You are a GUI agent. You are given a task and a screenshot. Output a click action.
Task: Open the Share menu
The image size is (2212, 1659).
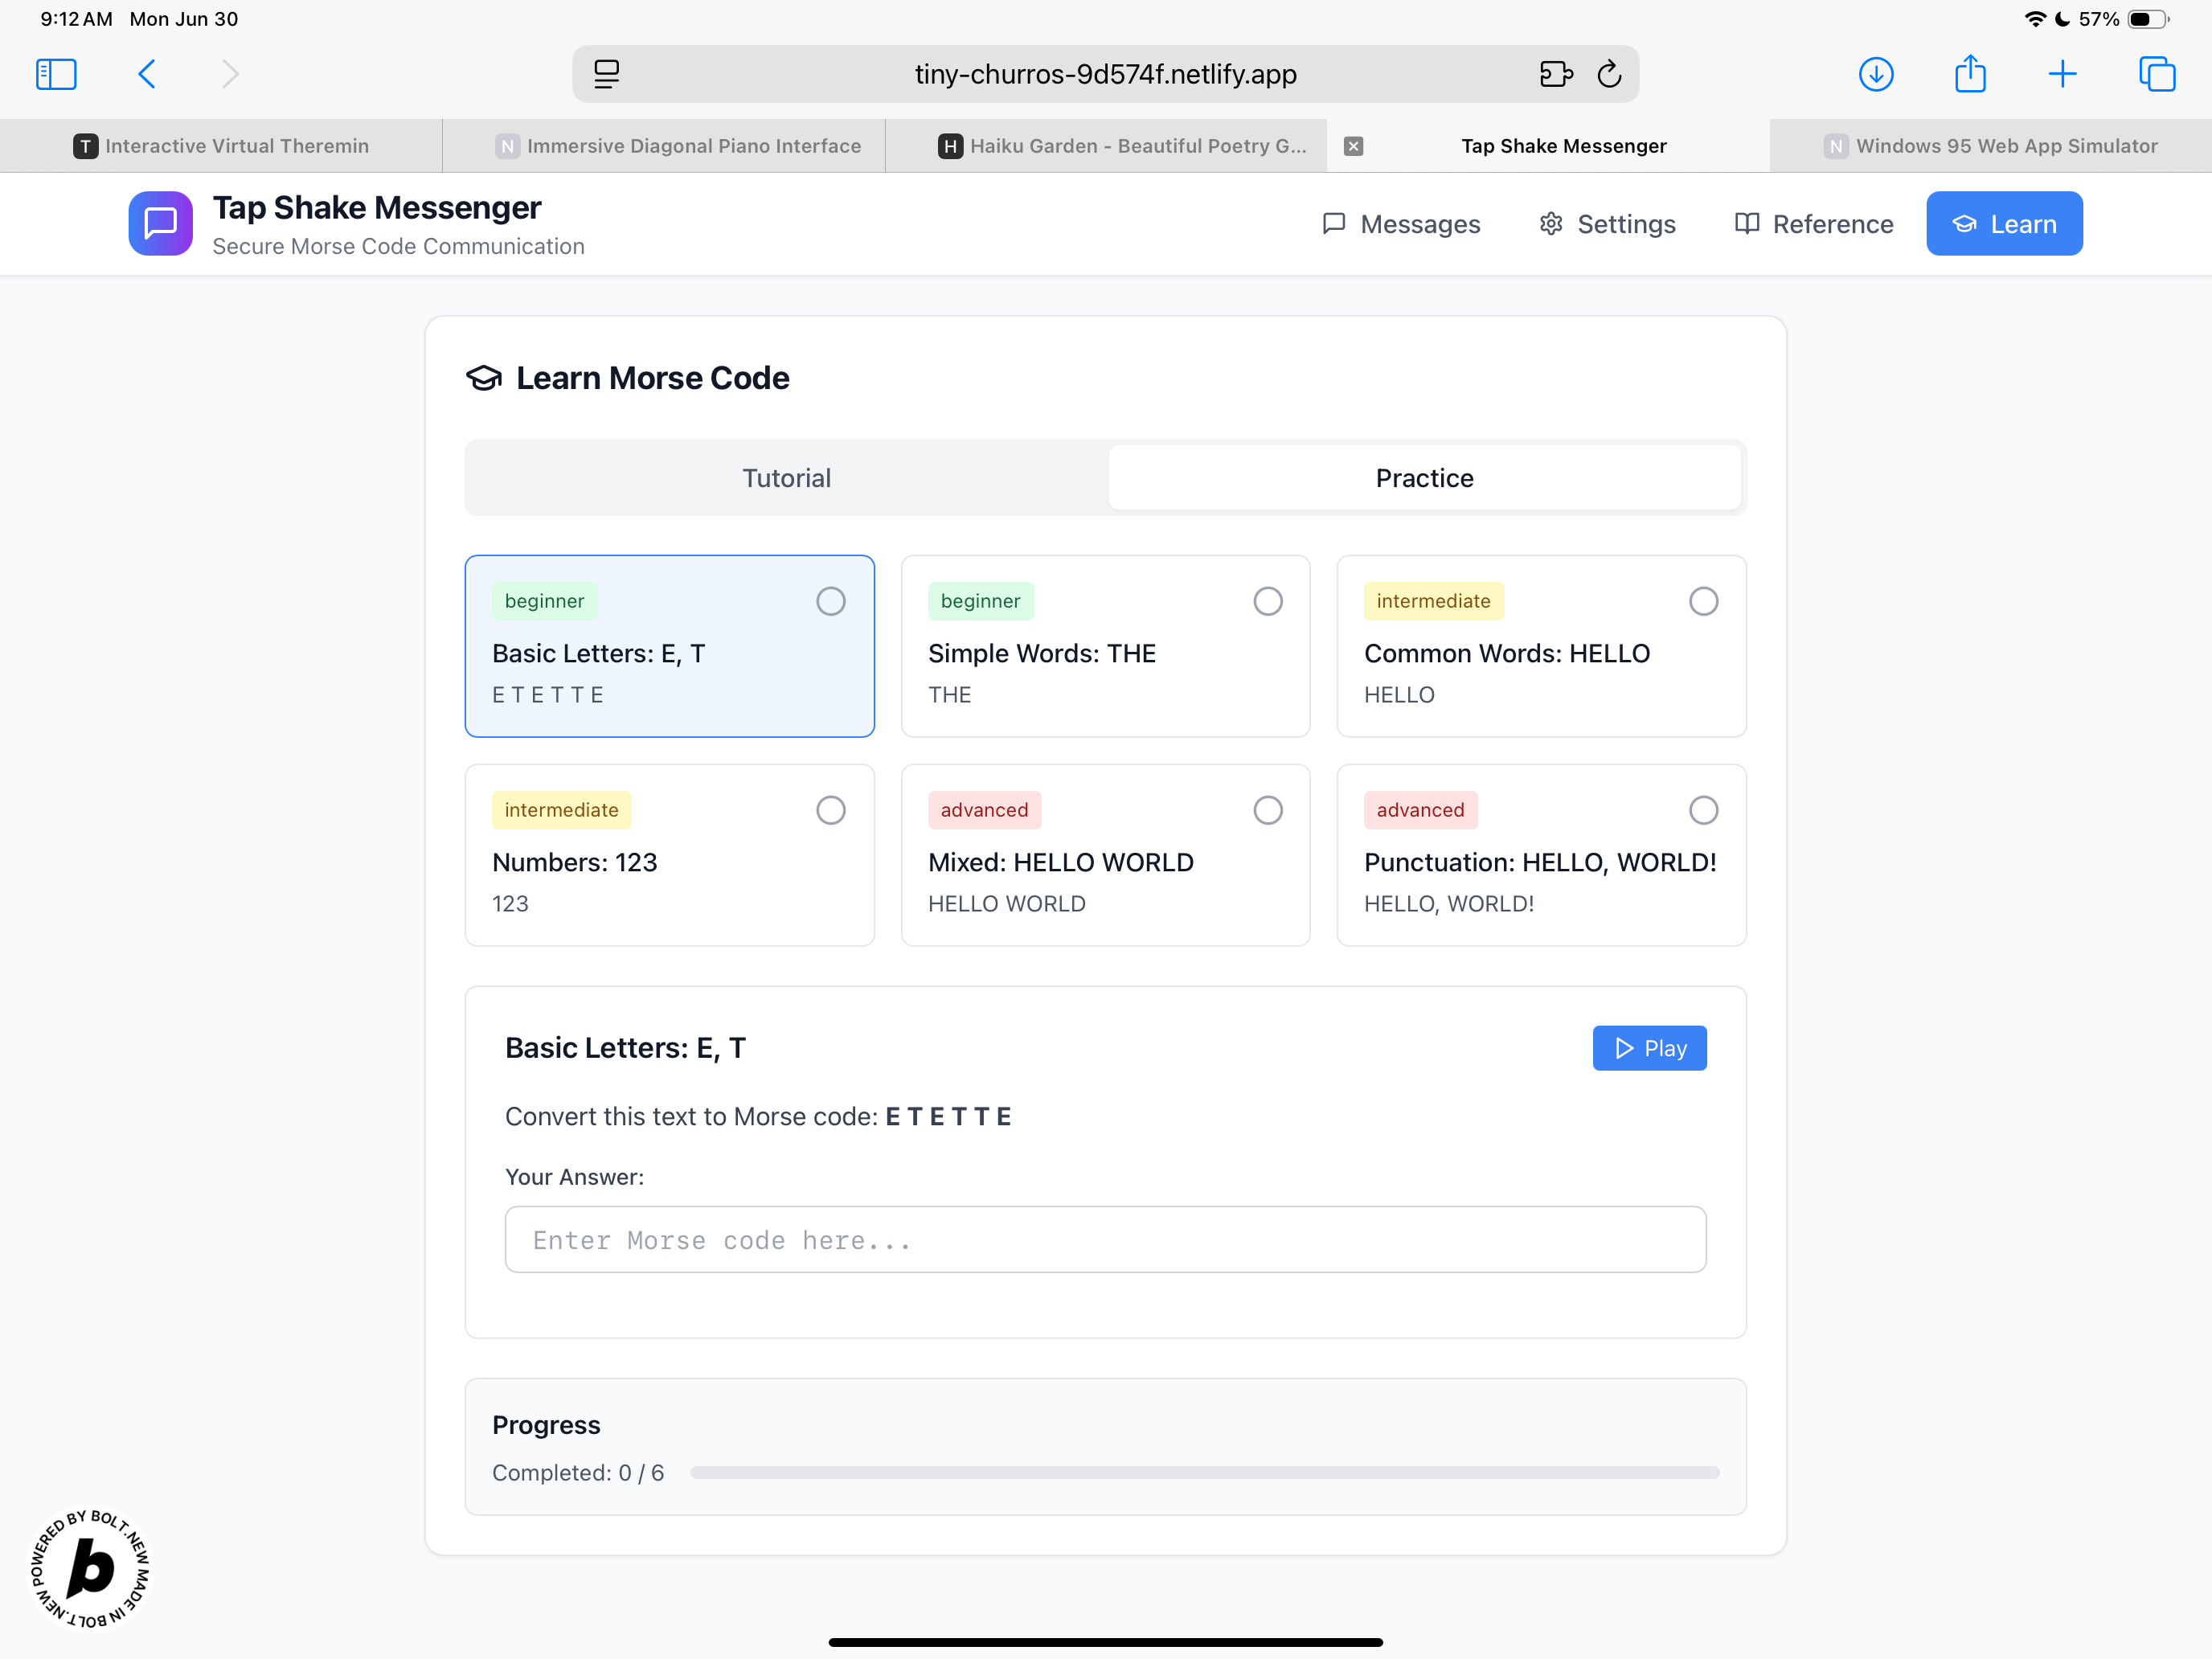[x=1970, y=73]
